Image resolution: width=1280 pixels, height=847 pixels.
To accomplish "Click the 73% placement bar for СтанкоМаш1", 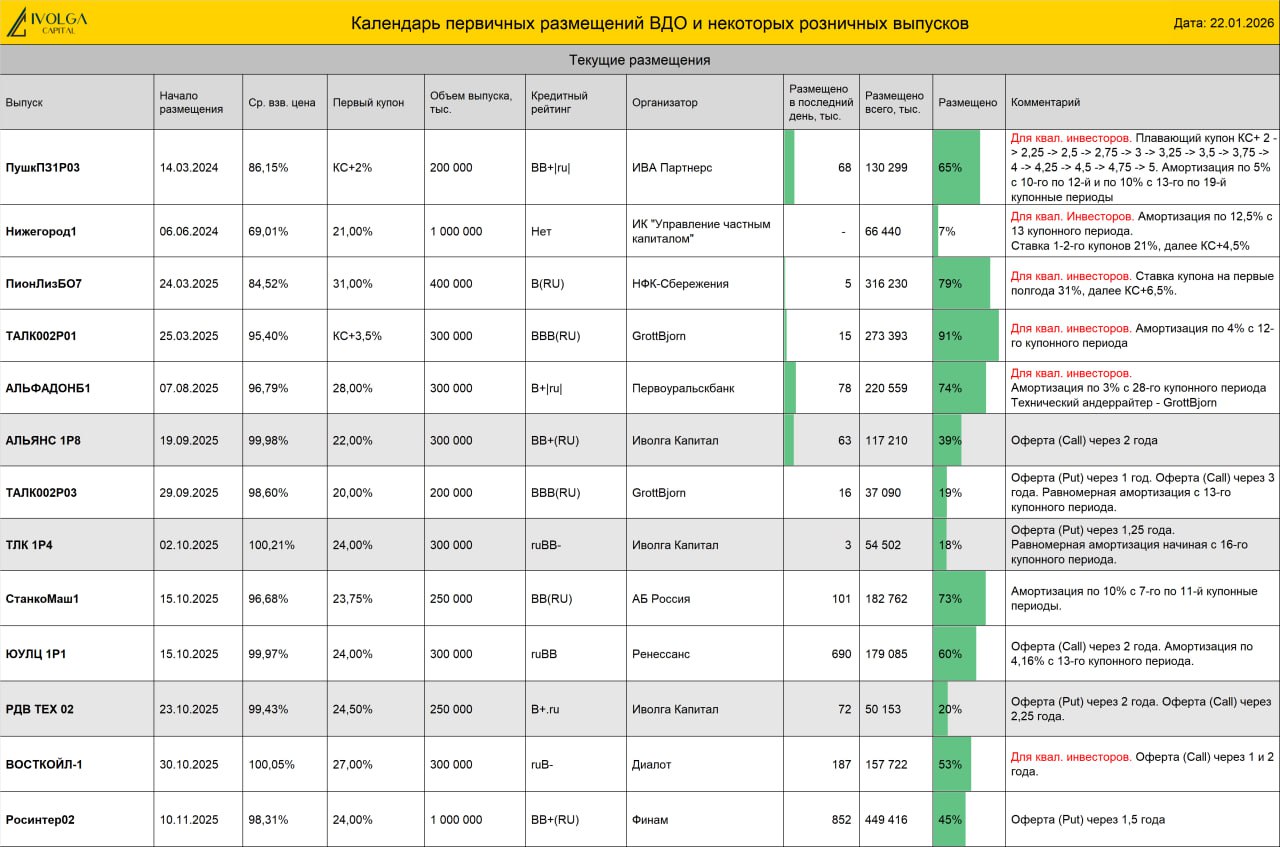I will [x=960, y=599].
